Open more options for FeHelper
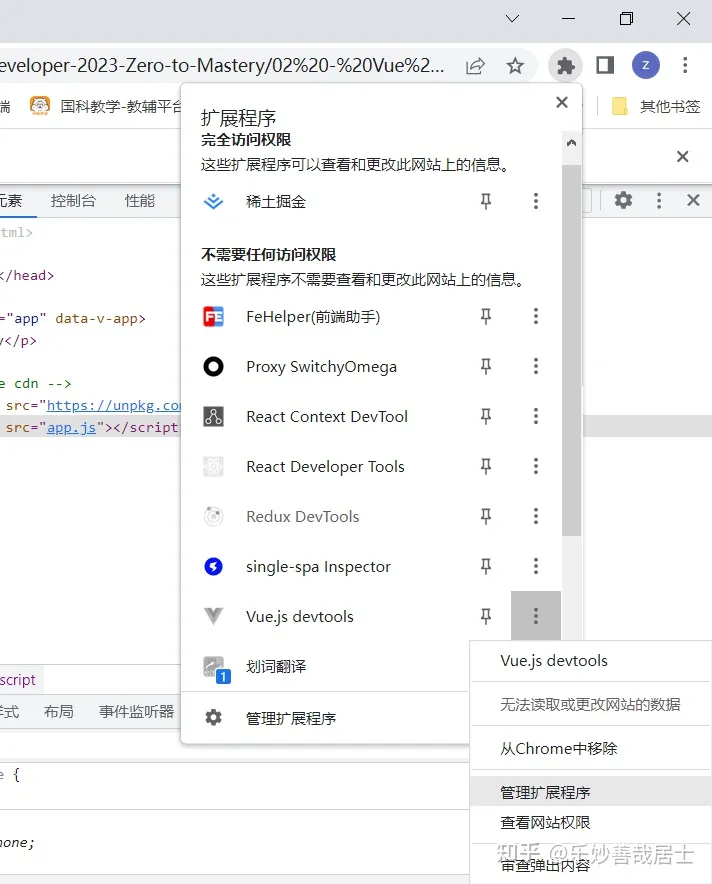The height and width of the screenshot is (884, 712). pos(536,316)
